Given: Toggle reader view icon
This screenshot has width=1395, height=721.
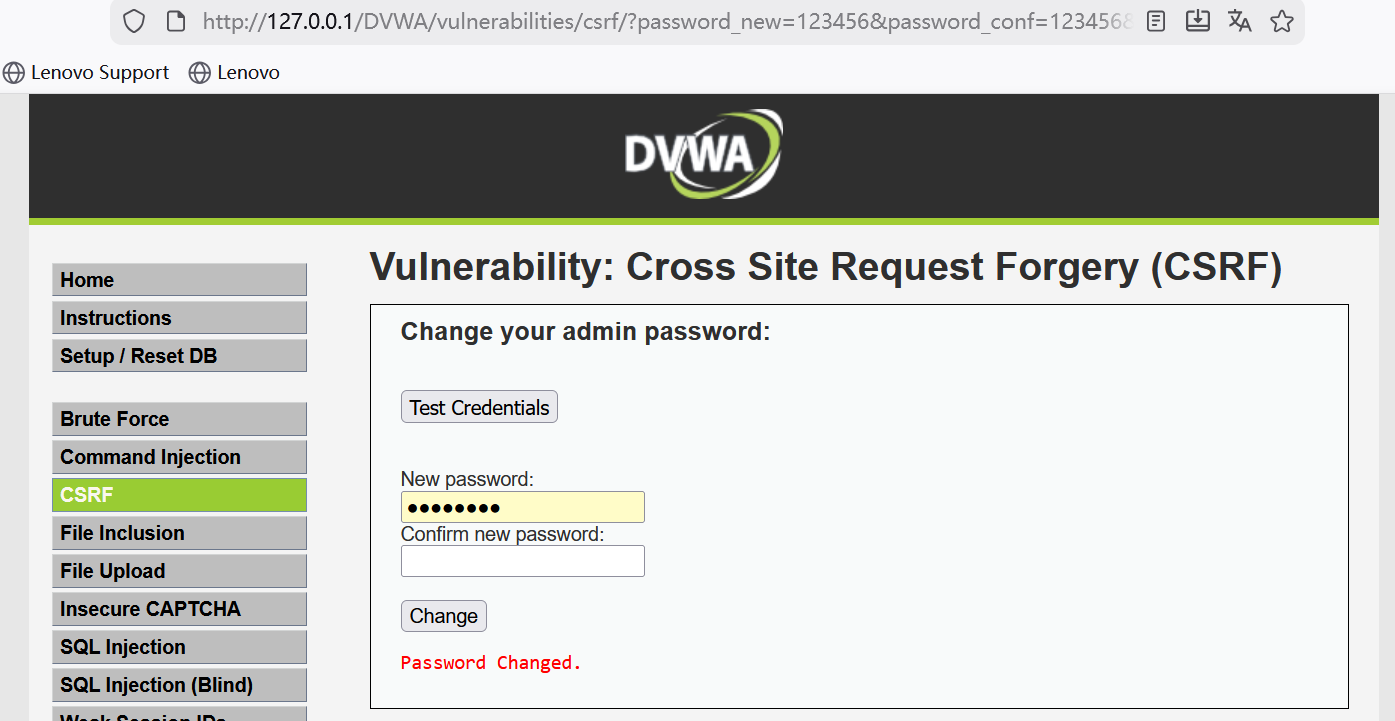Looking at the screenshot, I should coord(1156,21).
